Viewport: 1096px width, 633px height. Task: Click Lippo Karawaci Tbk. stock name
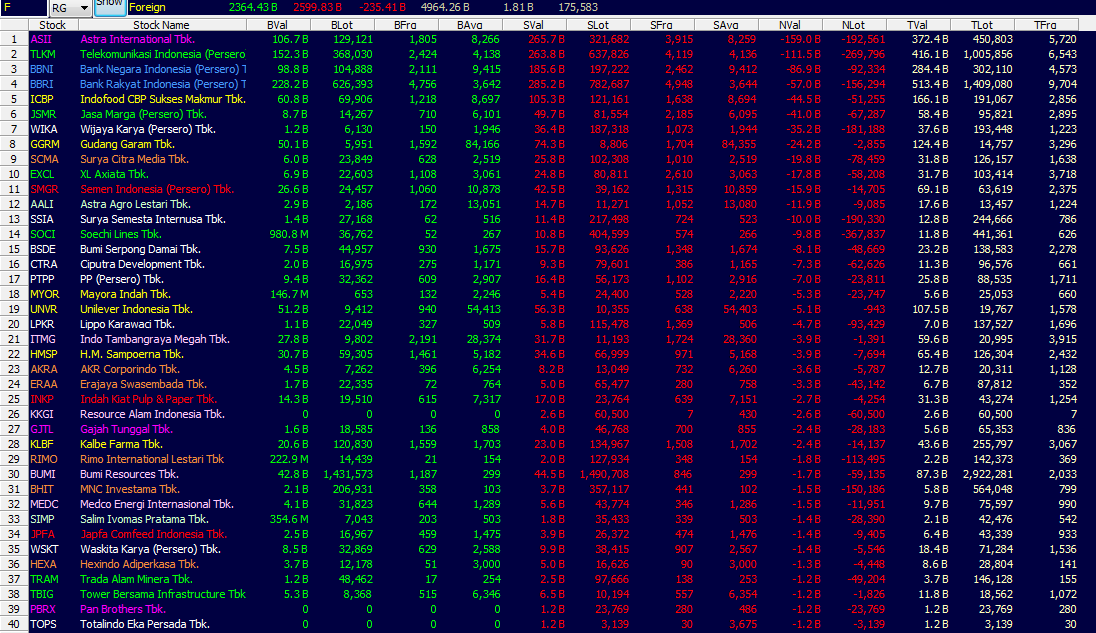point(127,324)
